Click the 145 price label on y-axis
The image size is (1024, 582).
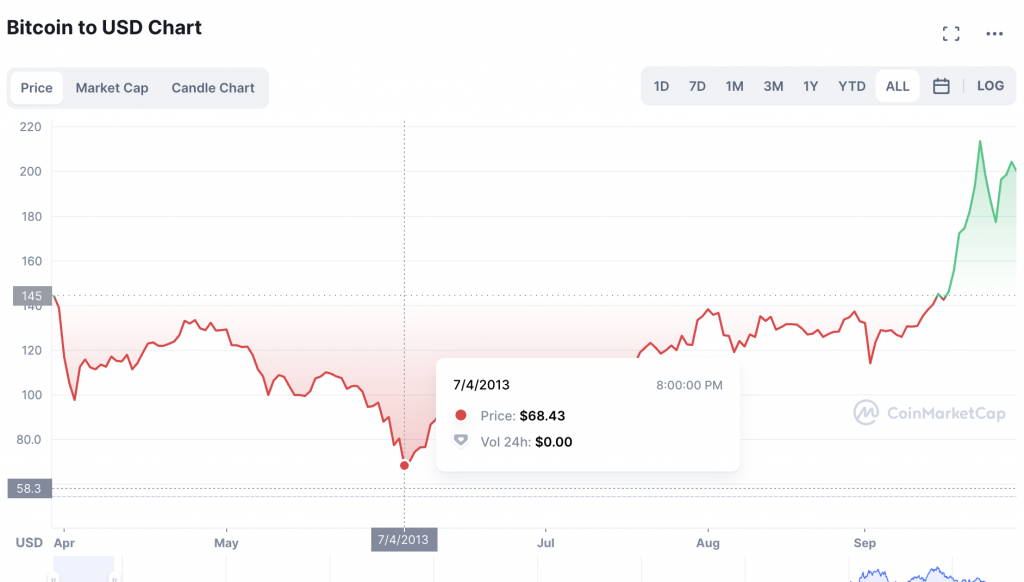coord(32,296)
